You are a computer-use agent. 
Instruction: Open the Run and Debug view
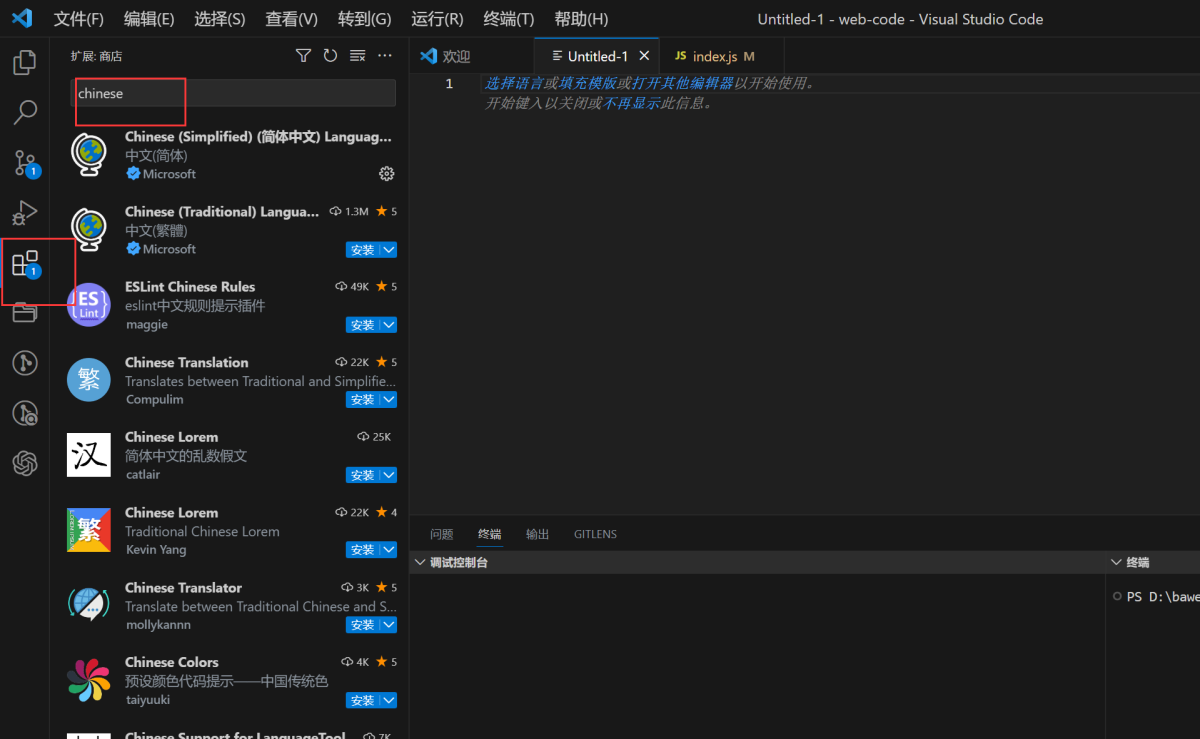click(25, 213)
